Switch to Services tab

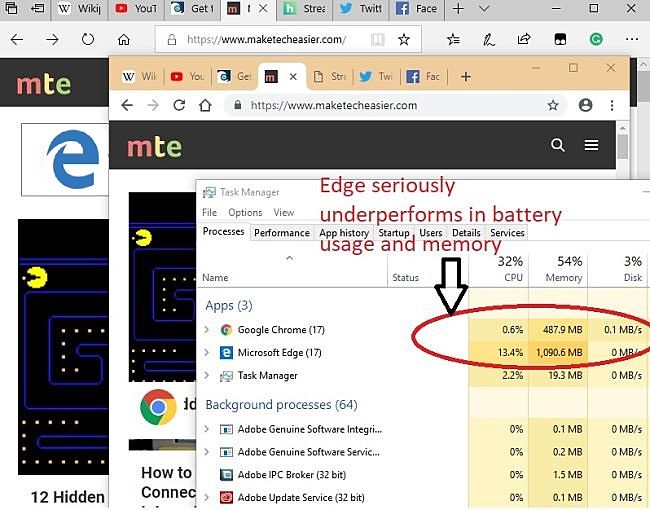point(507,233)
